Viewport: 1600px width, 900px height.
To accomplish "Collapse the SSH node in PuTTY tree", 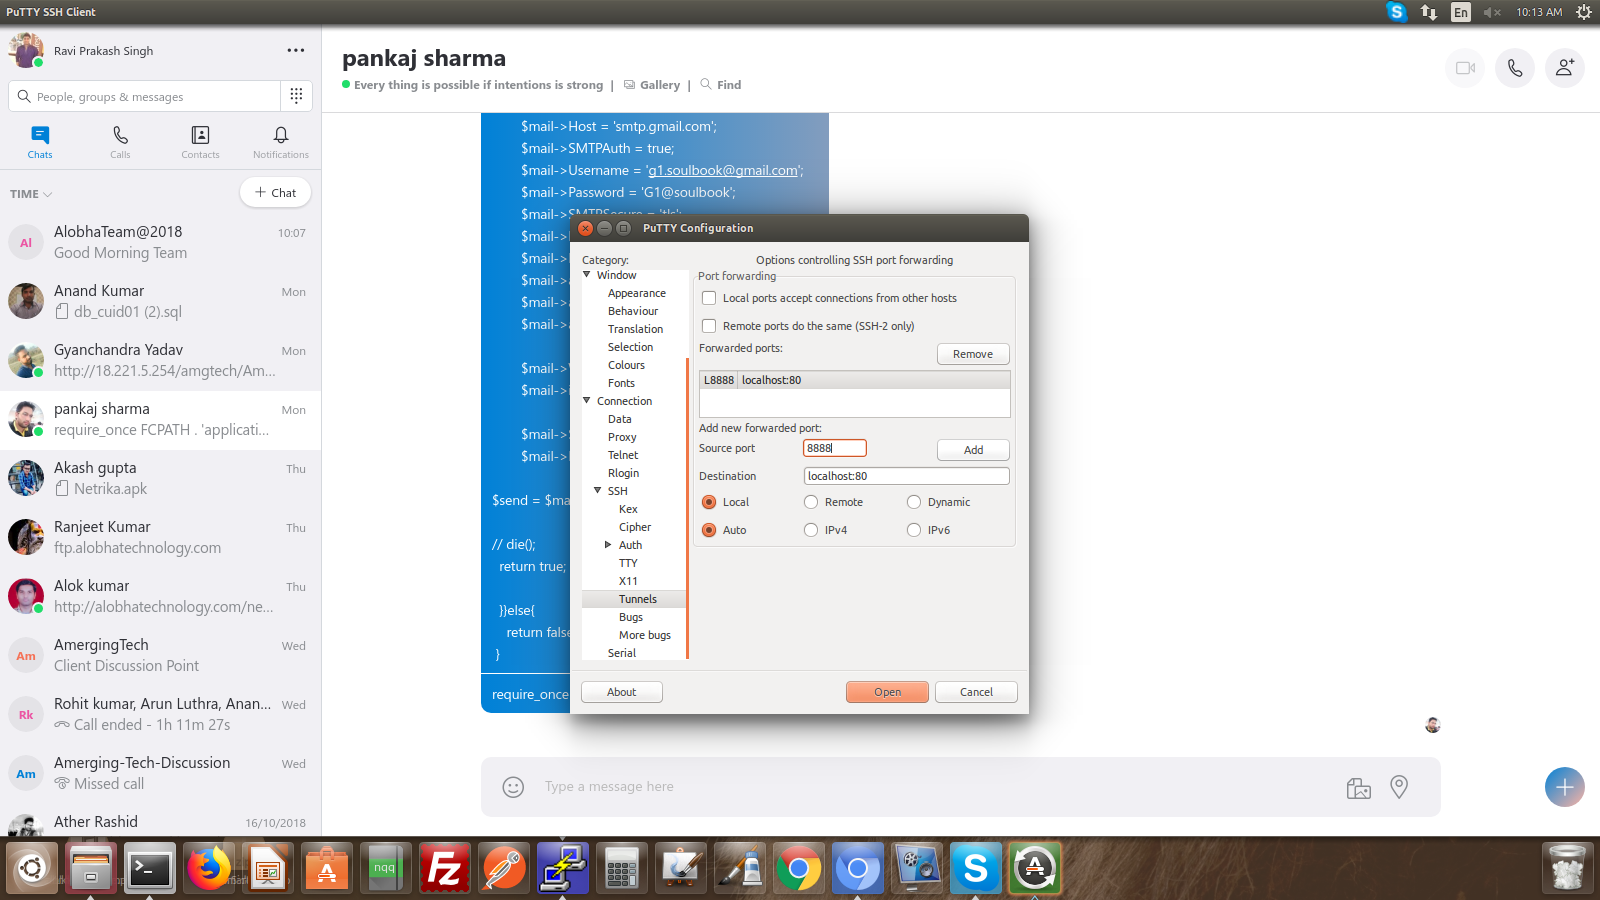I will tap(598, 490).
